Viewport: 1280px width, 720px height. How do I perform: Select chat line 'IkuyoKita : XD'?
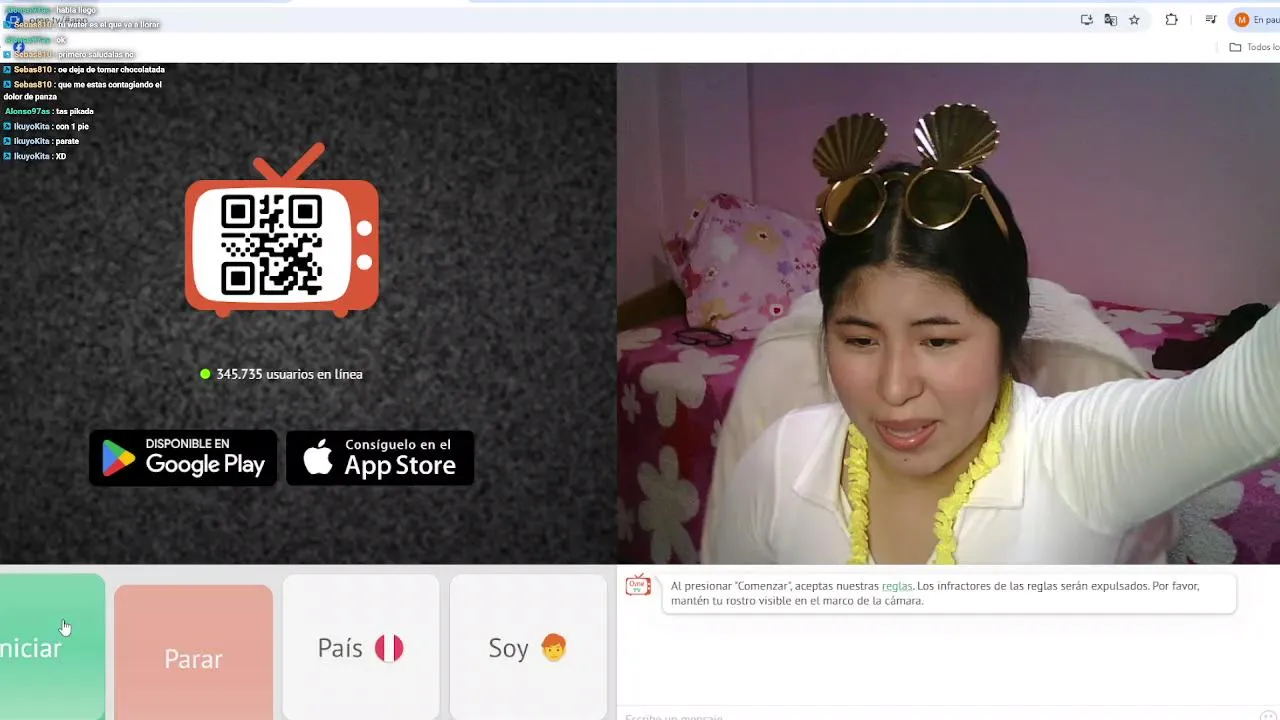(x=35, y=157)
